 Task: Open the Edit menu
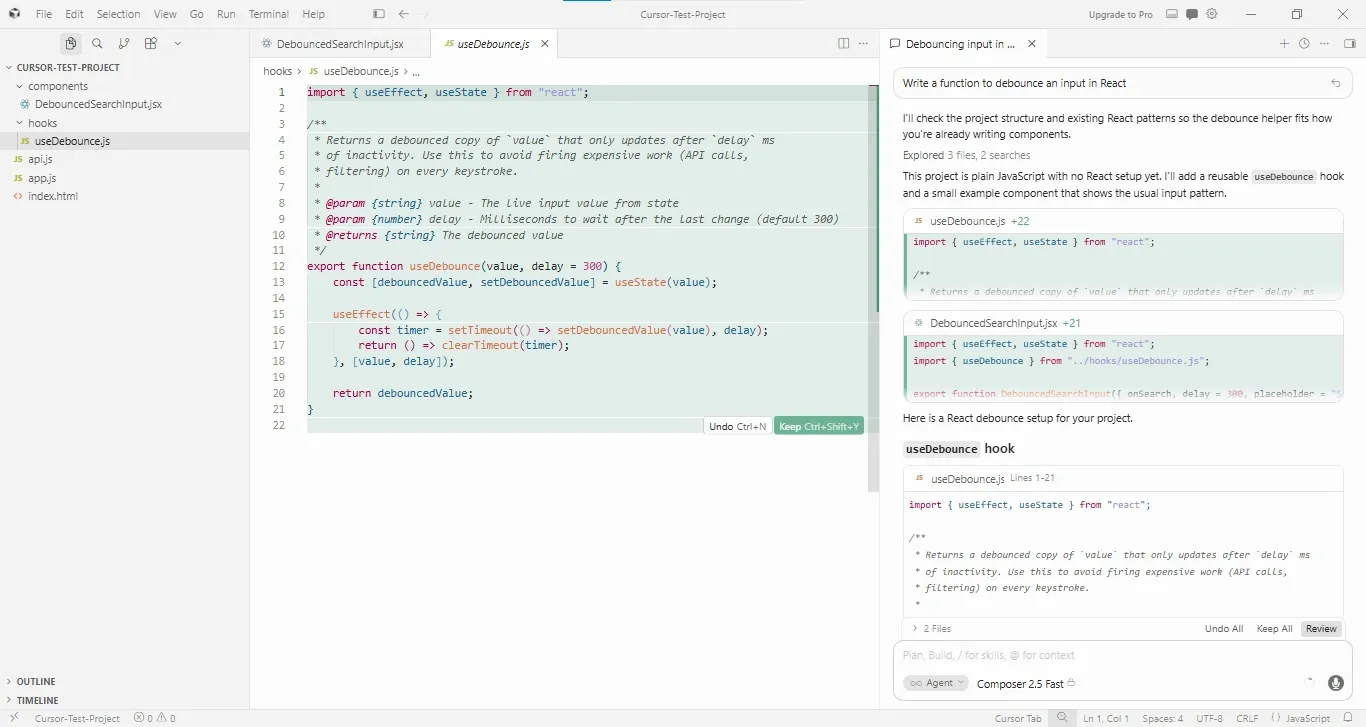pyautogui.click(x=75, y=14)
